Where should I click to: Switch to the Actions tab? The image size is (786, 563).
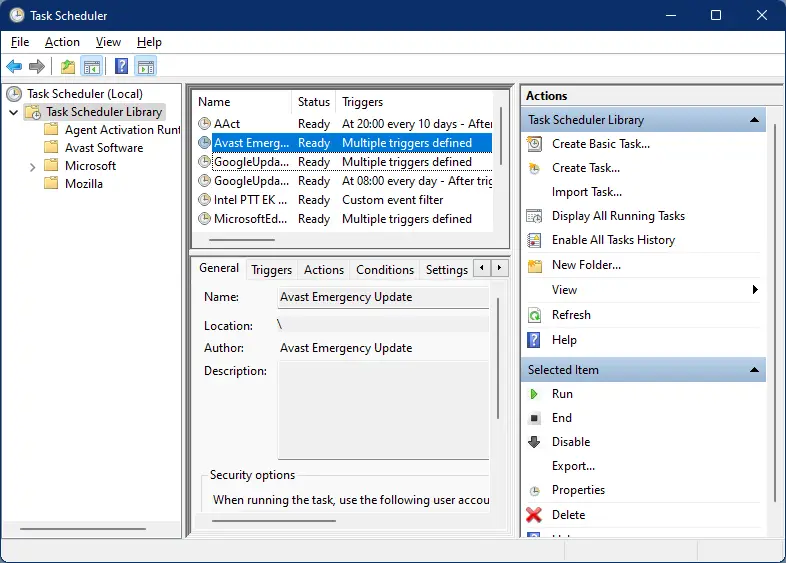324,270
